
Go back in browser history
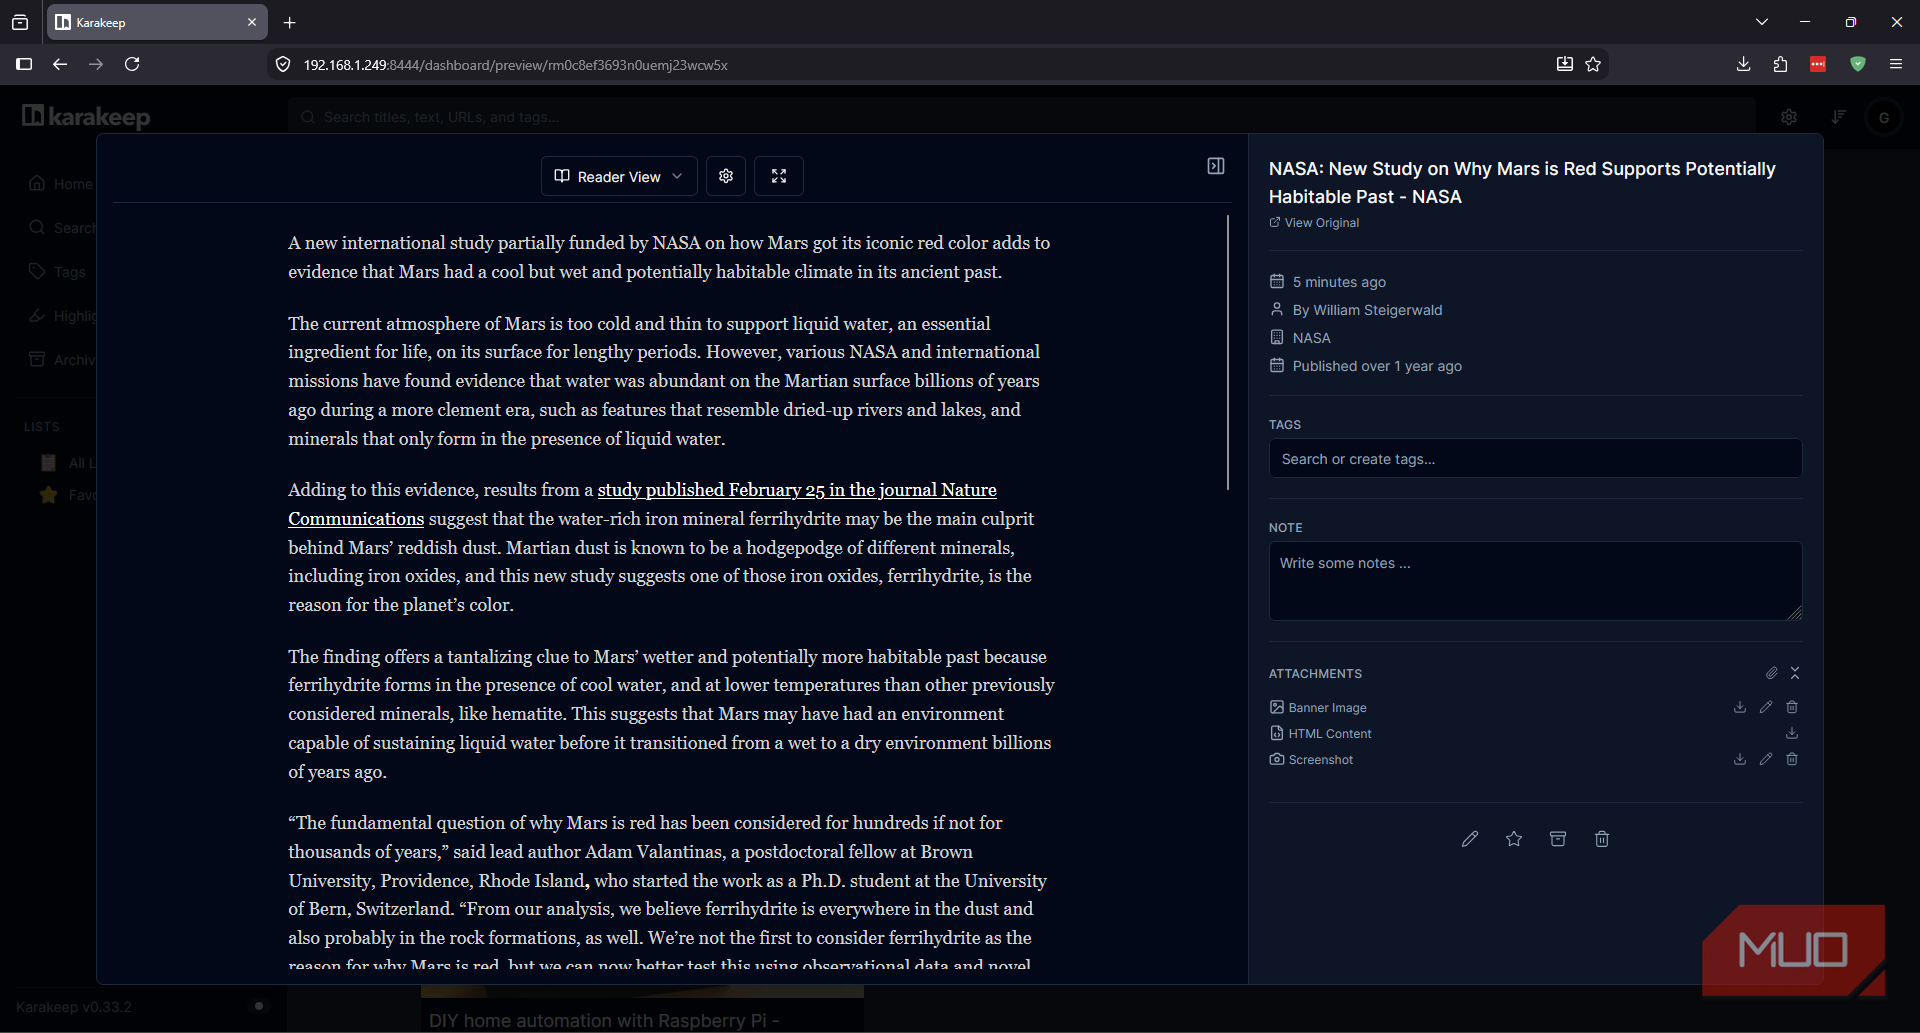tap(60, 64)
